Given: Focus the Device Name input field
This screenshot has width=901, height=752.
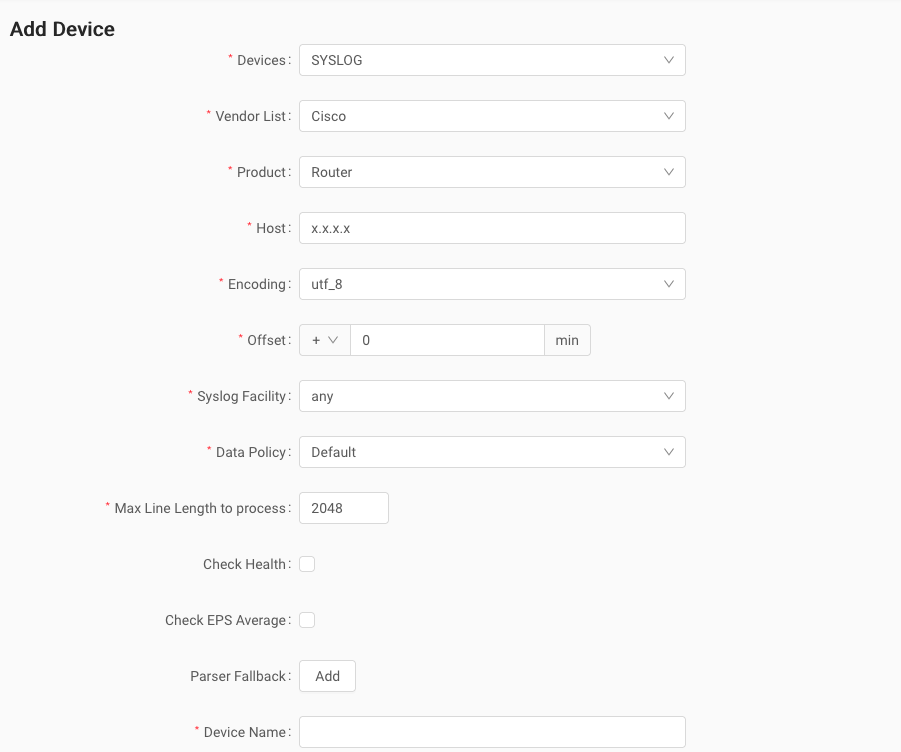Looking at the screenshot, I should coord(492,732).
